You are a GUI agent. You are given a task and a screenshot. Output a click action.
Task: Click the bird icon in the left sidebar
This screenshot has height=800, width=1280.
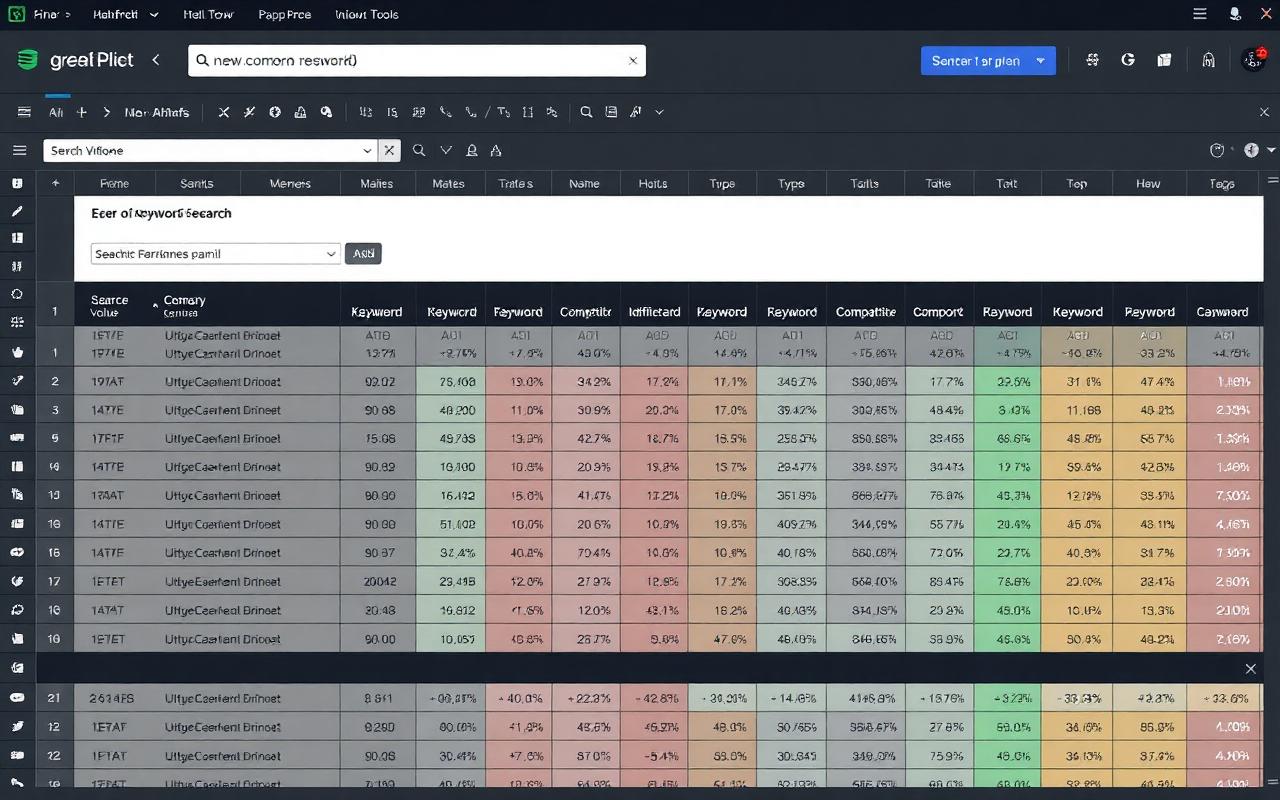coord(17,726)
